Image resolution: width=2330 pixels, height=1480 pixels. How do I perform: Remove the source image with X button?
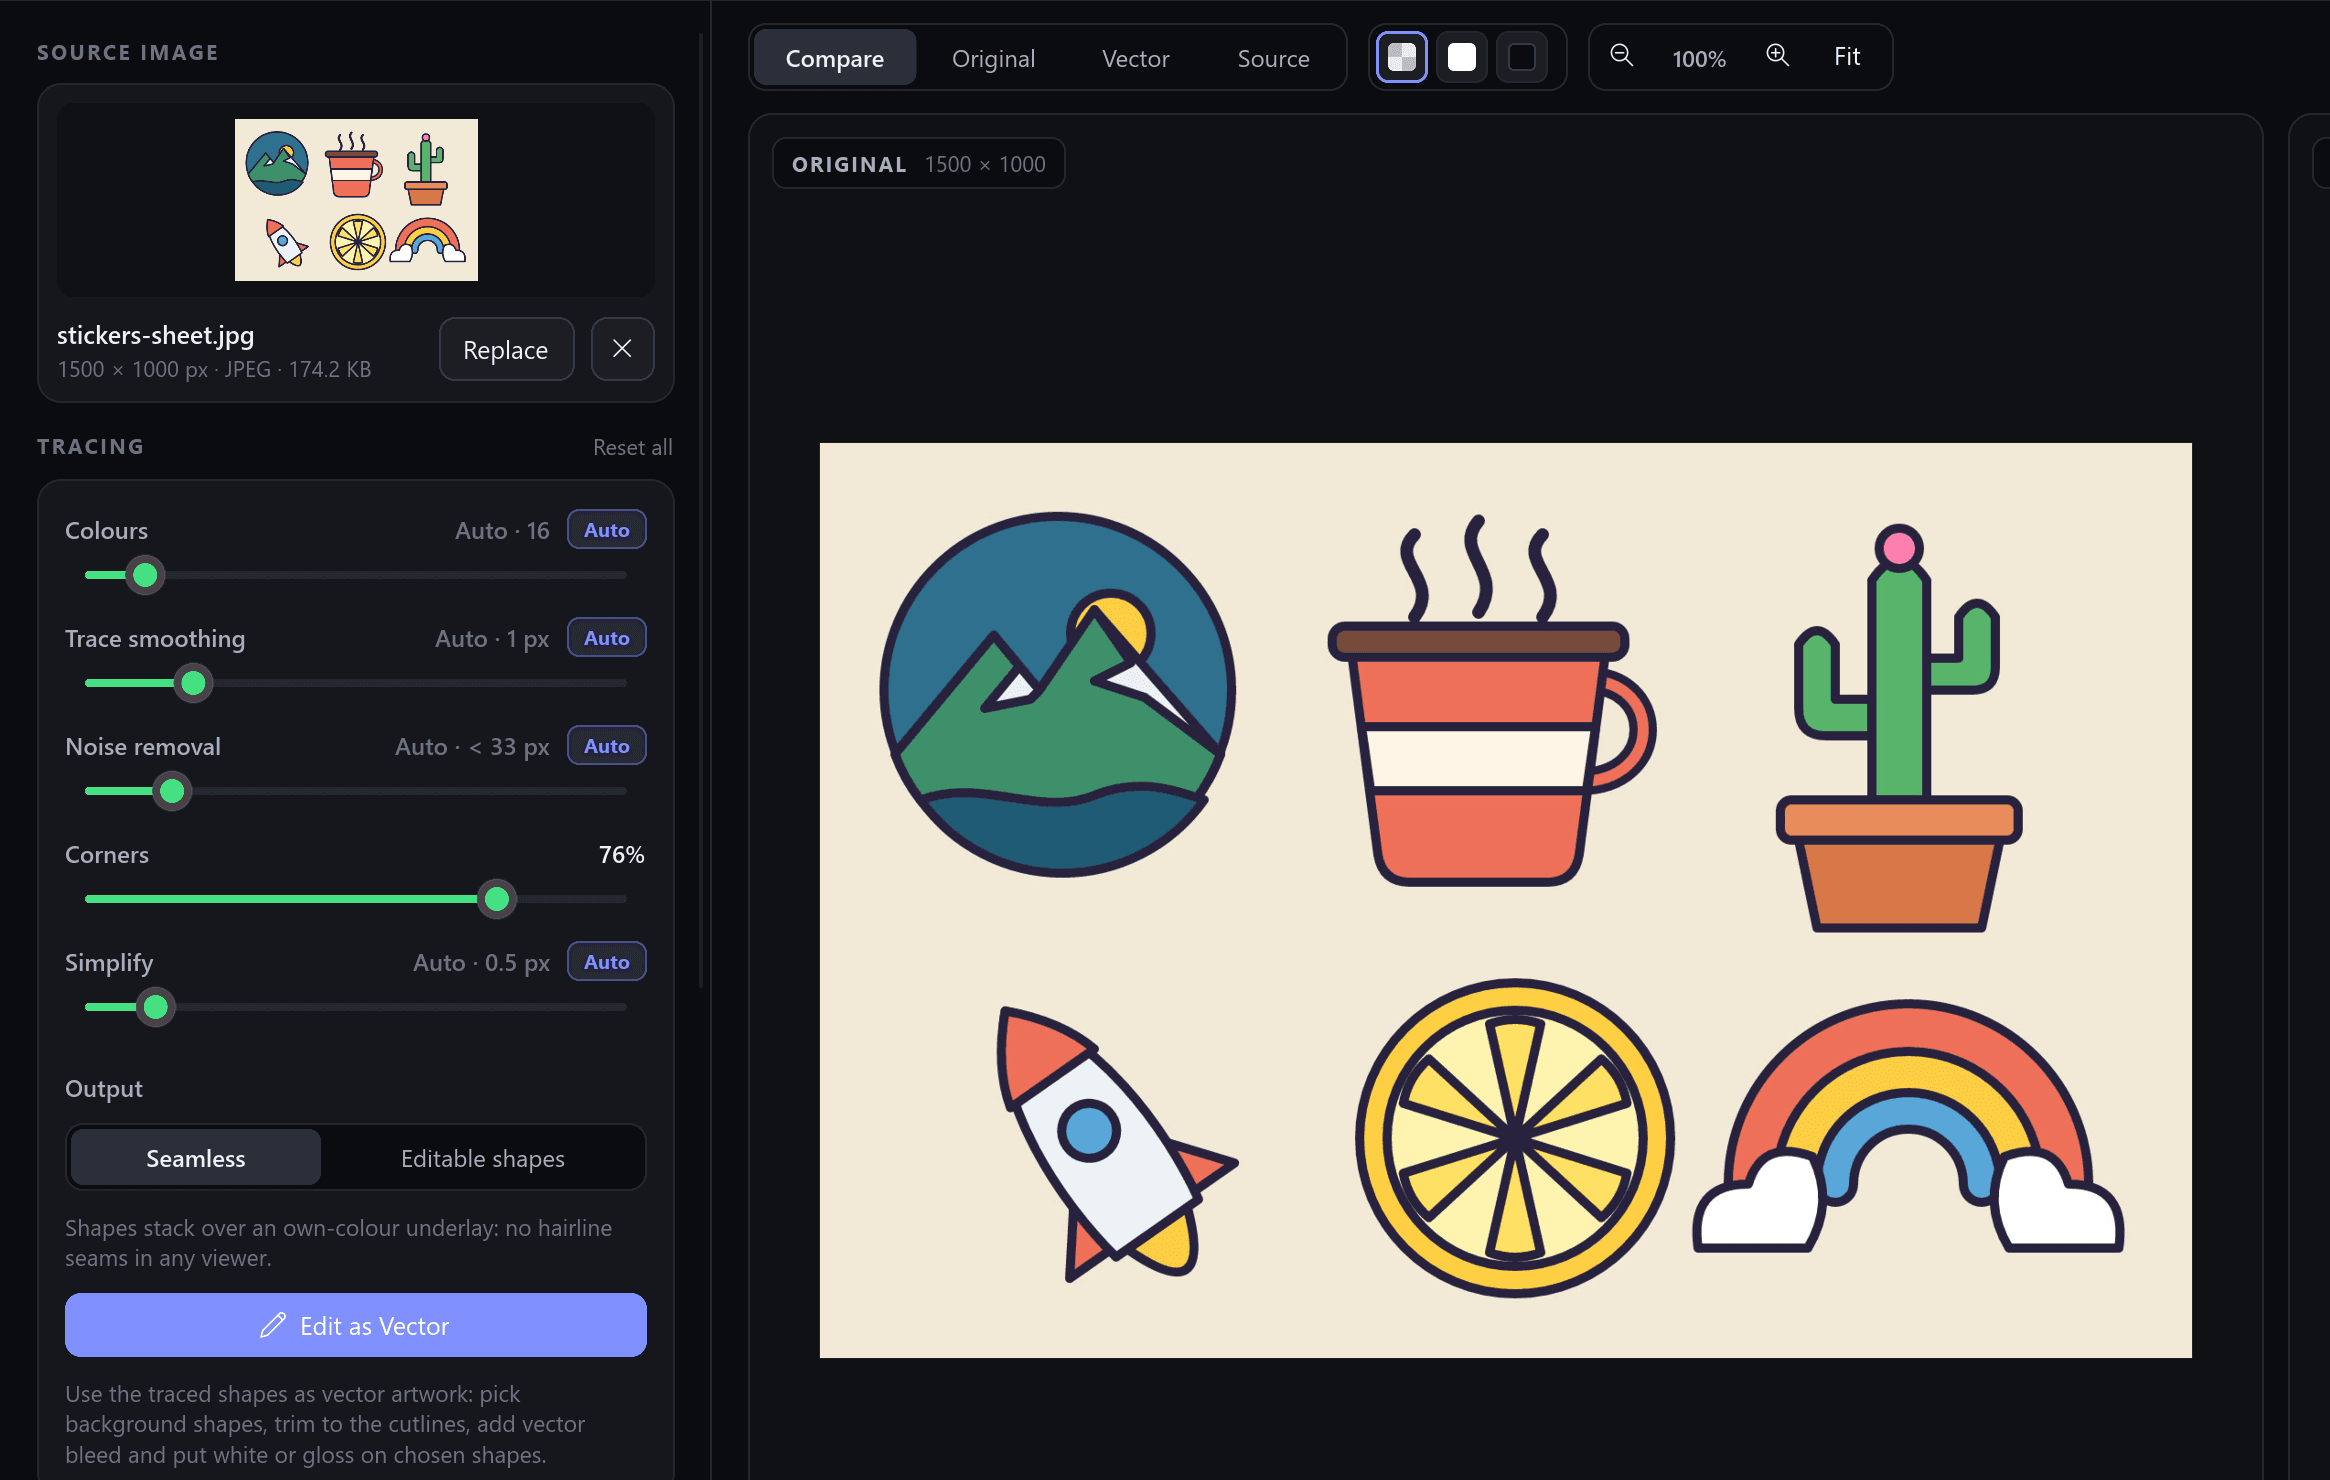pos(622,349)
